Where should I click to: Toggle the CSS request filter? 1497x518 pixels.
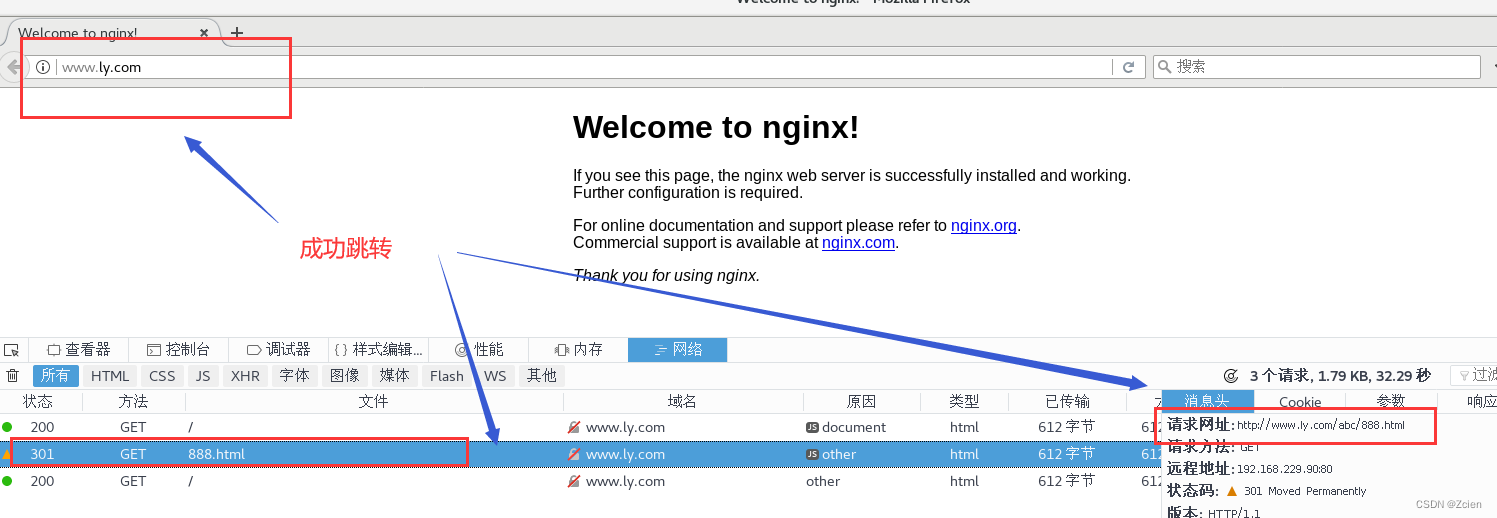click(x=162, y=376)
